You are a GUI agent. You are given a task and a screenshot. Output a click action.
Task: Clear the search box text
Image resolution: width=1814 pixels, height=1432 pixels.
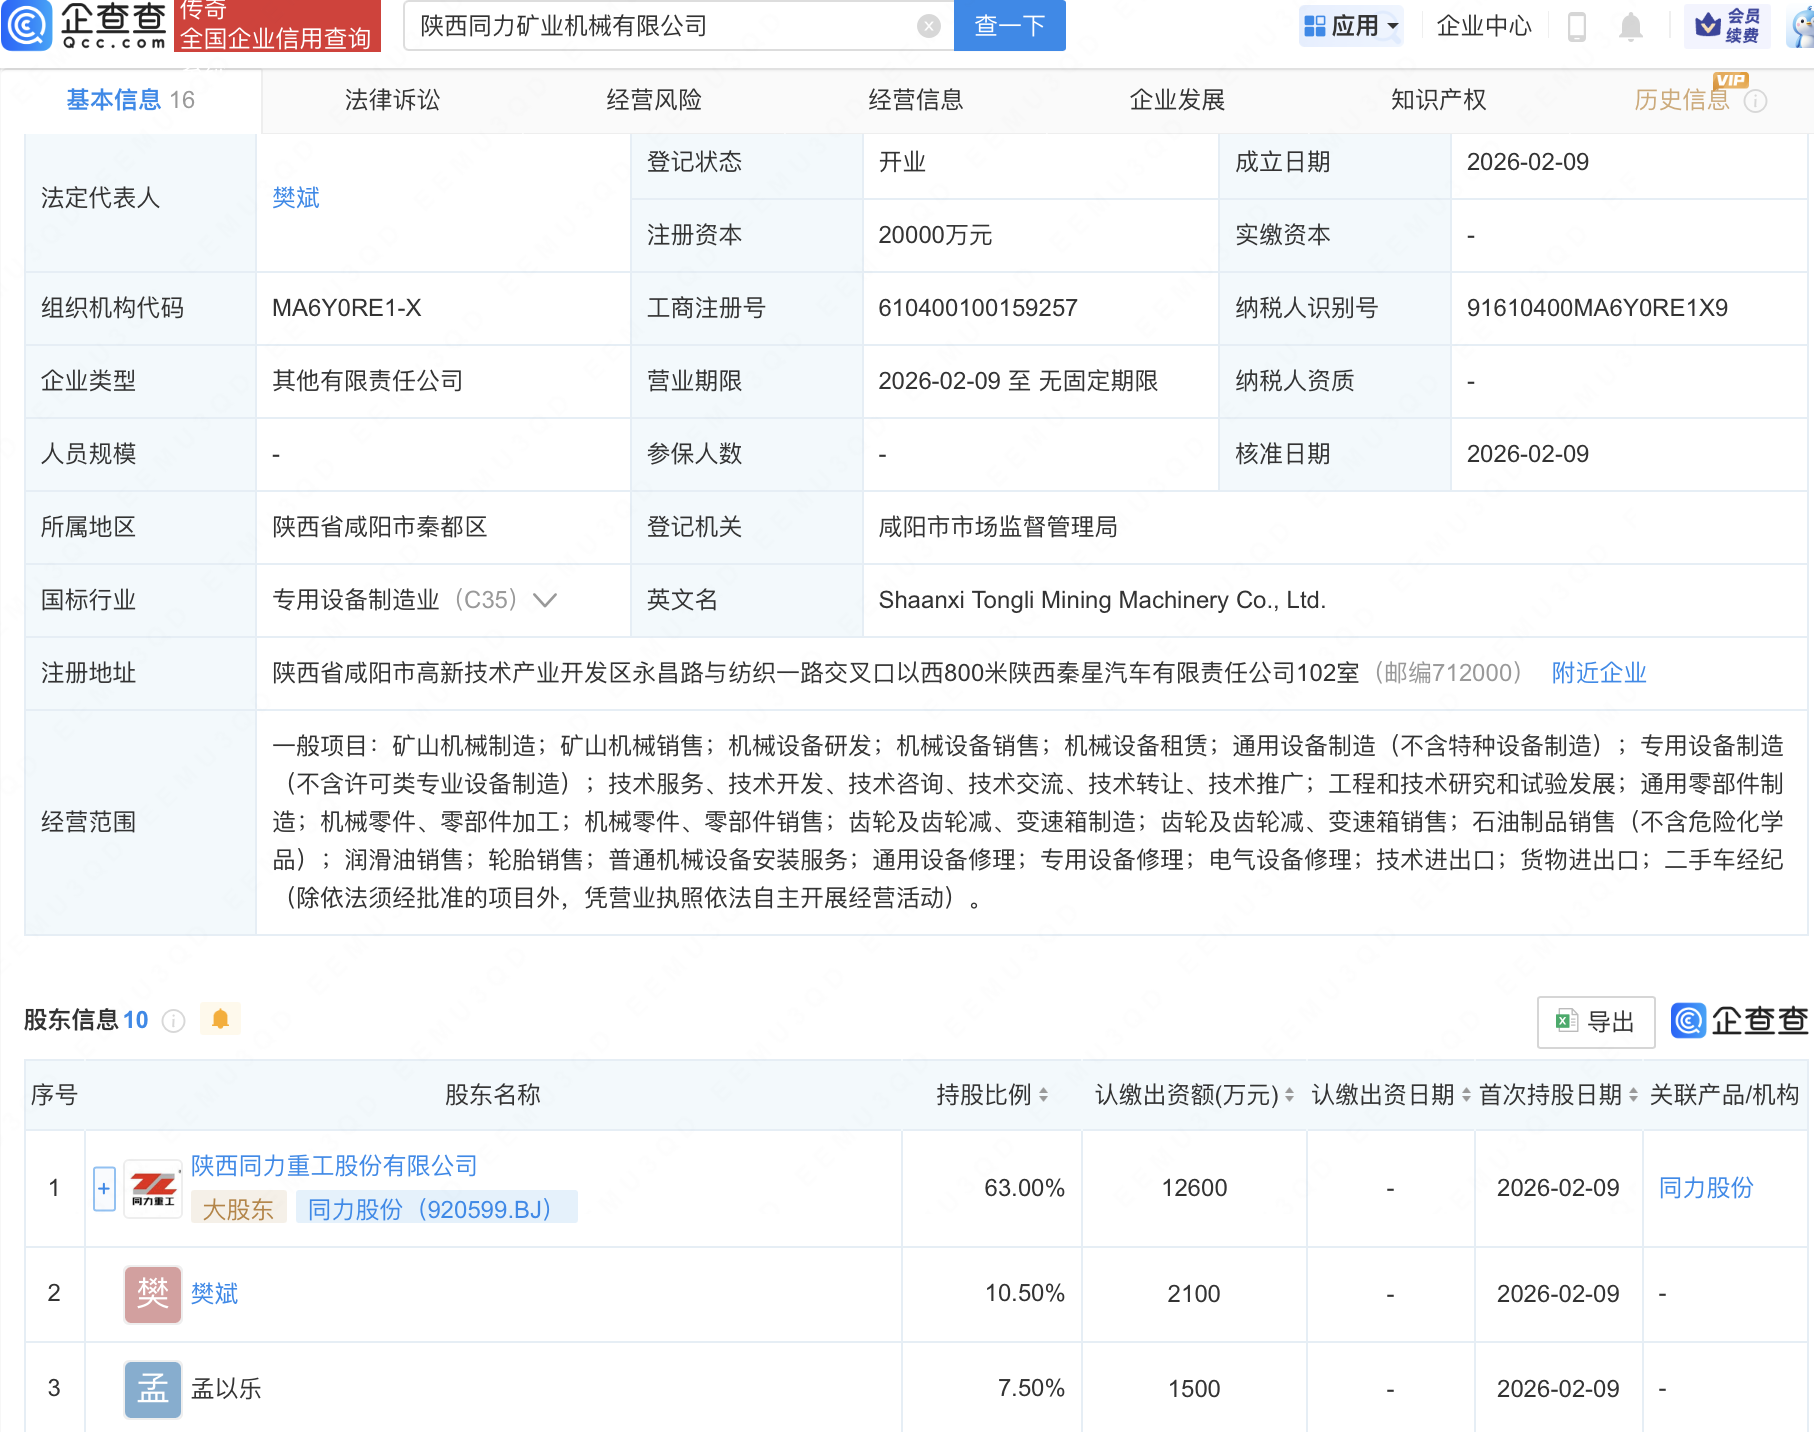928,26
